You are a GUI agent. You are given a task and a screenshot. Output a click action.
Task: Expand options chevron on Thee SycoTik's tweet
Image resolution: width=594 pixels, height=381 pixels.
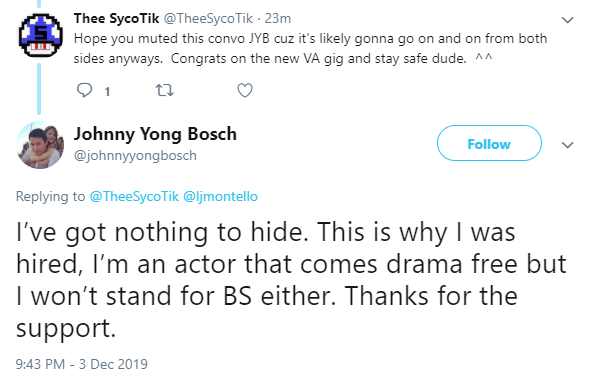(567, 20)
